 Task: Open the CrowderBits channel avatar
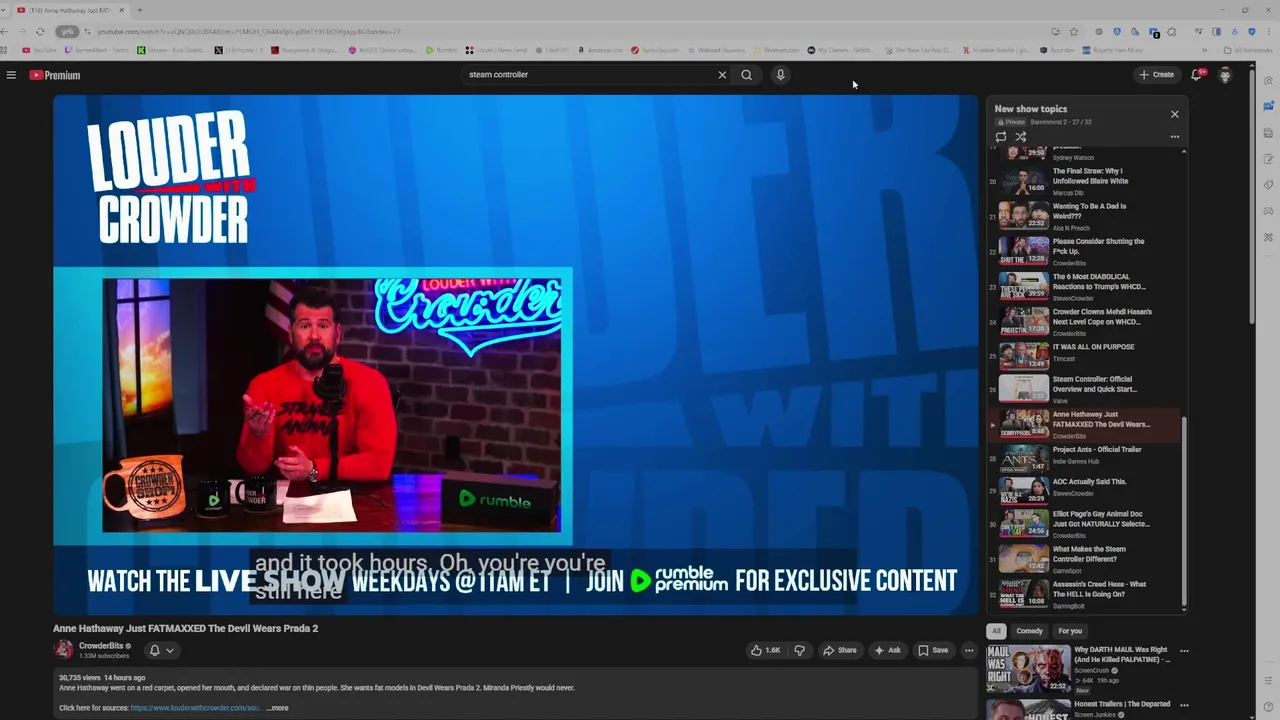click(63, 650)
